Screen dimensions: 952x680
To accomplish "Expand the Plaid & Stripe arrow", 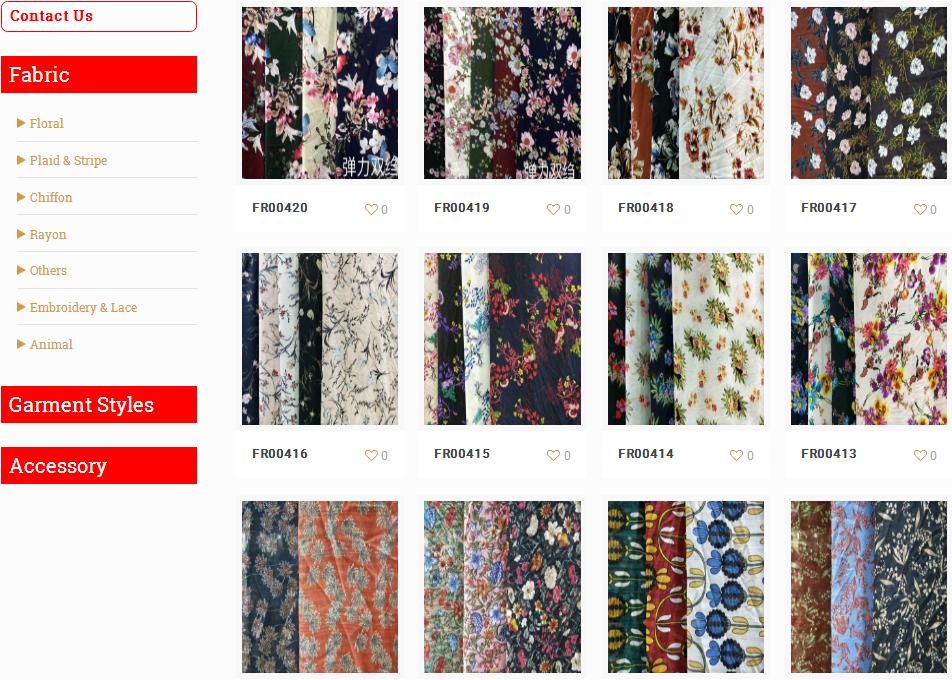I will (x=21, y=160).
